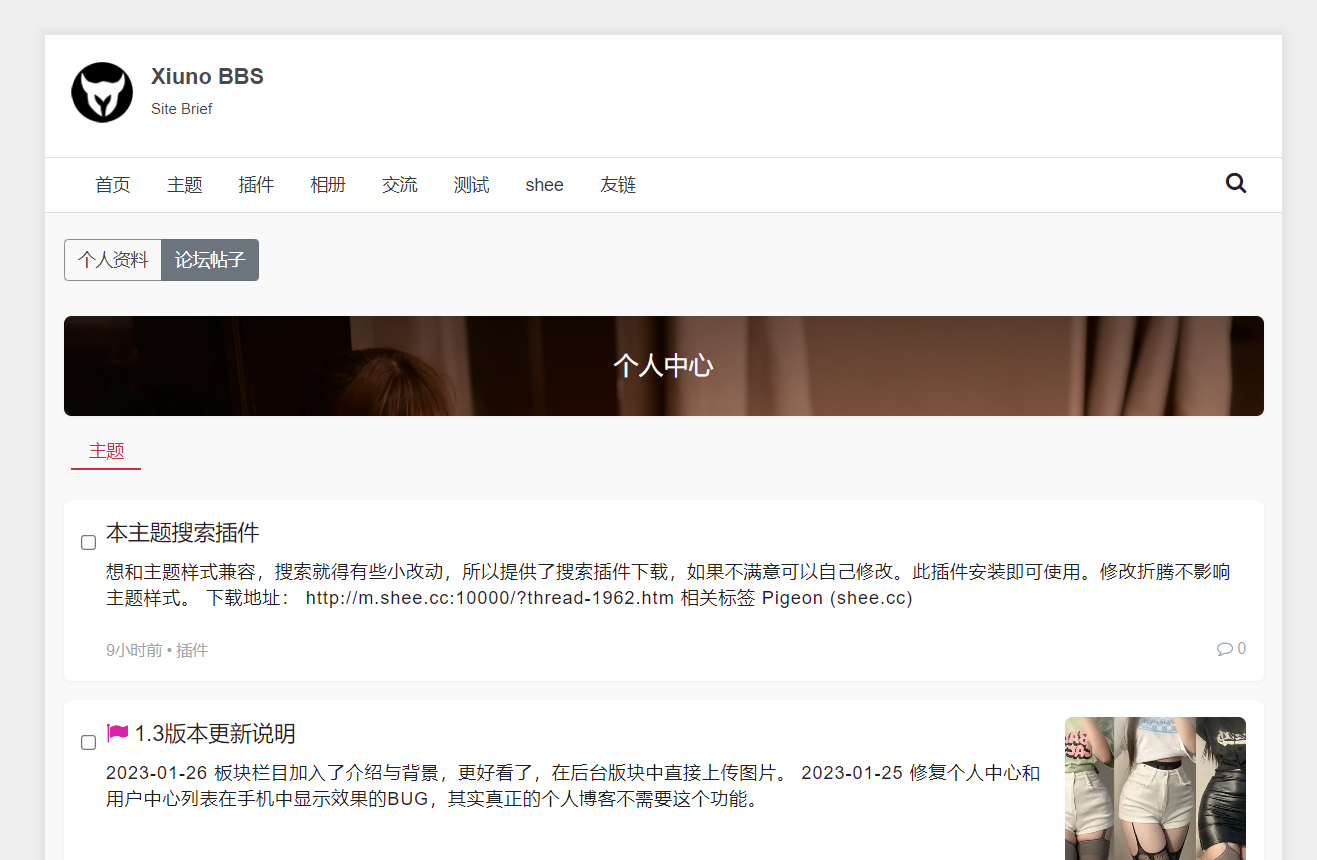Open search via magnifier icon
The height and width of the screenshot is (860, 1317).
click(x=1236, y=184)
